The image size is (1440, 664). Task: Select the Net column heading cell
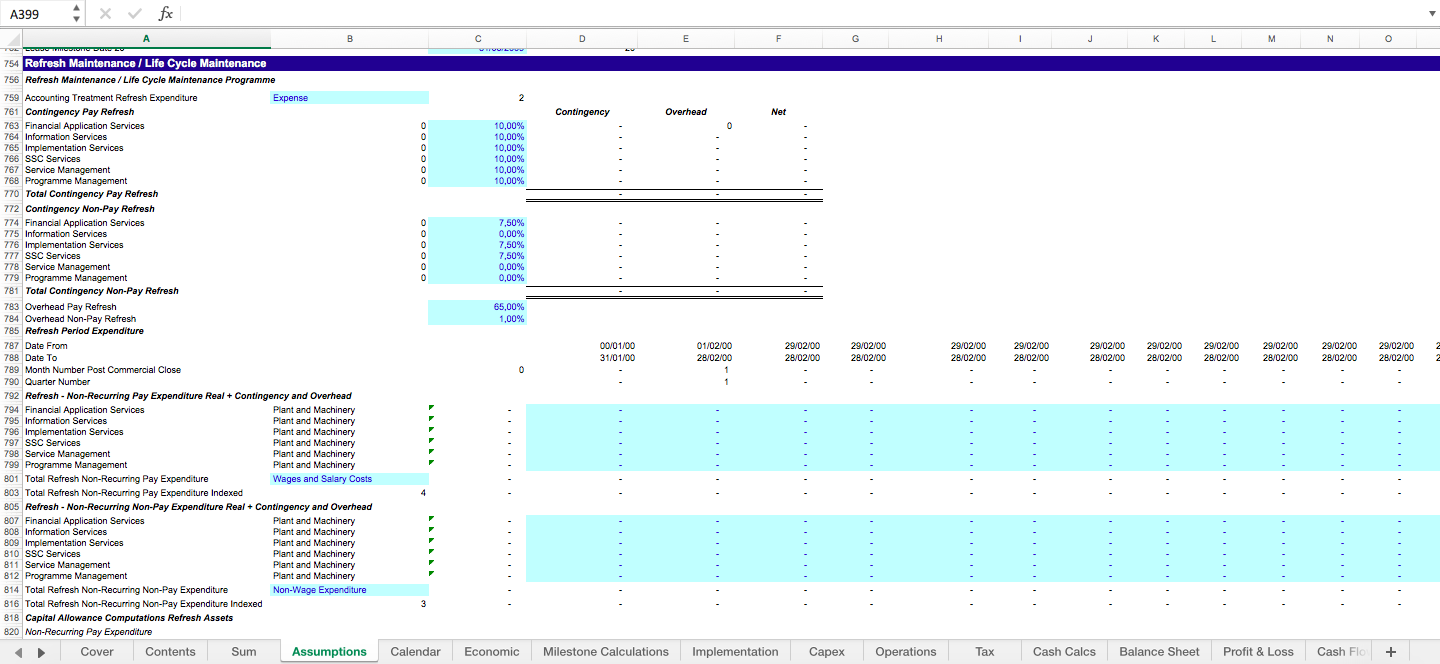click(778, 112)
